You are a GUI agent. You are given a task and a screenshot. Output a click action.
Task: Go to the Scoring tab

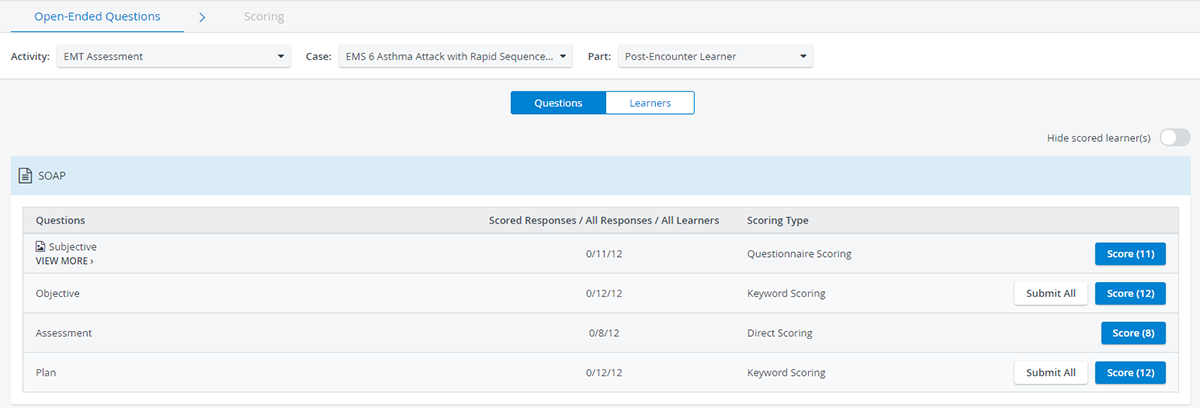click(x=264, y=17)
